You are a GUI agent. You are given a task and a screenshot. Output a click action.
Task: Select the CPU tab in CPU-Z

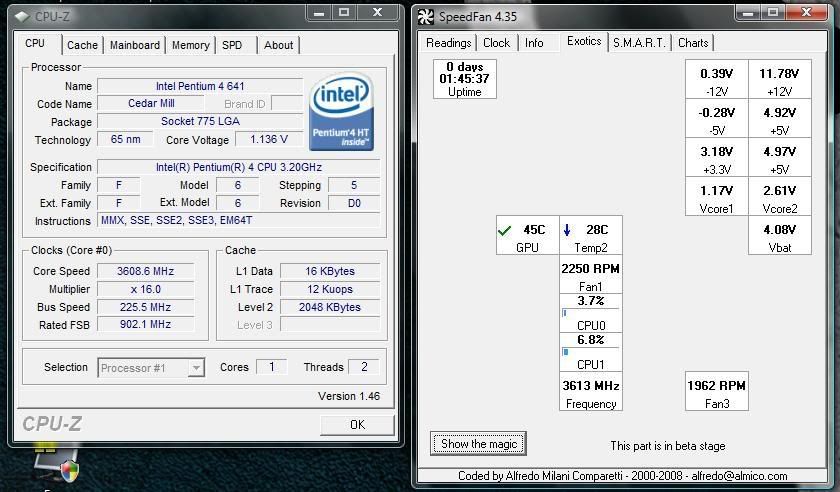(35, 43)
